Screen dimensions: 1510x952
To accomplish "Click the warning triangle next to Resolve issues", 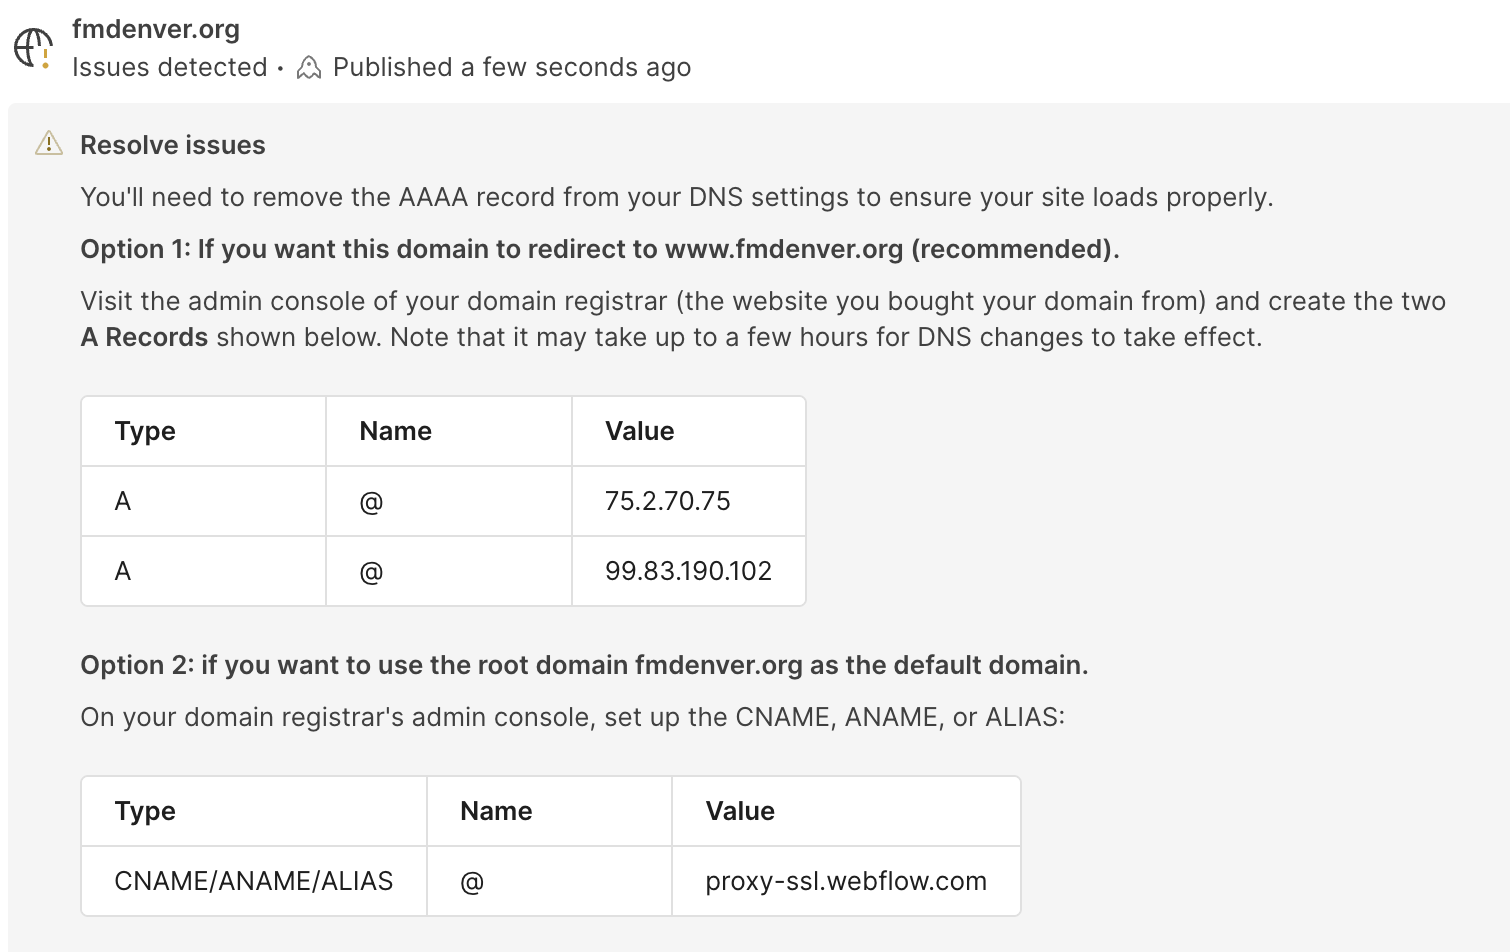I will click(x=49, y=144).
